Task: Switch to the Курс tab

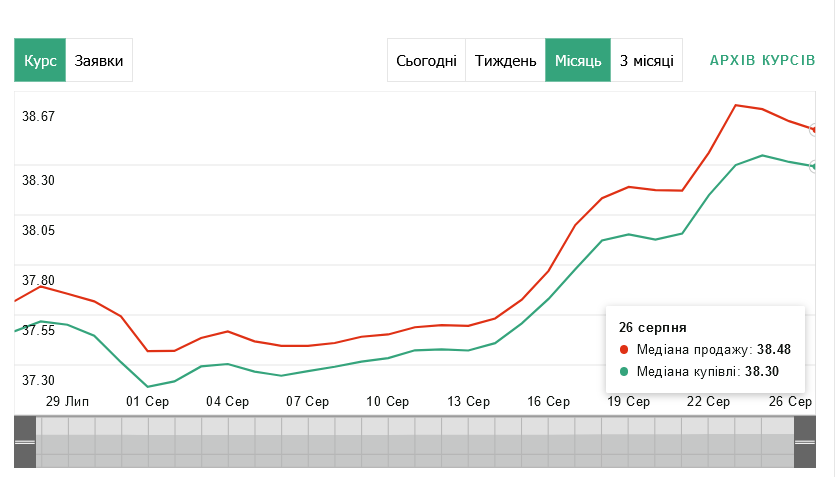Action: coord(40,61)
